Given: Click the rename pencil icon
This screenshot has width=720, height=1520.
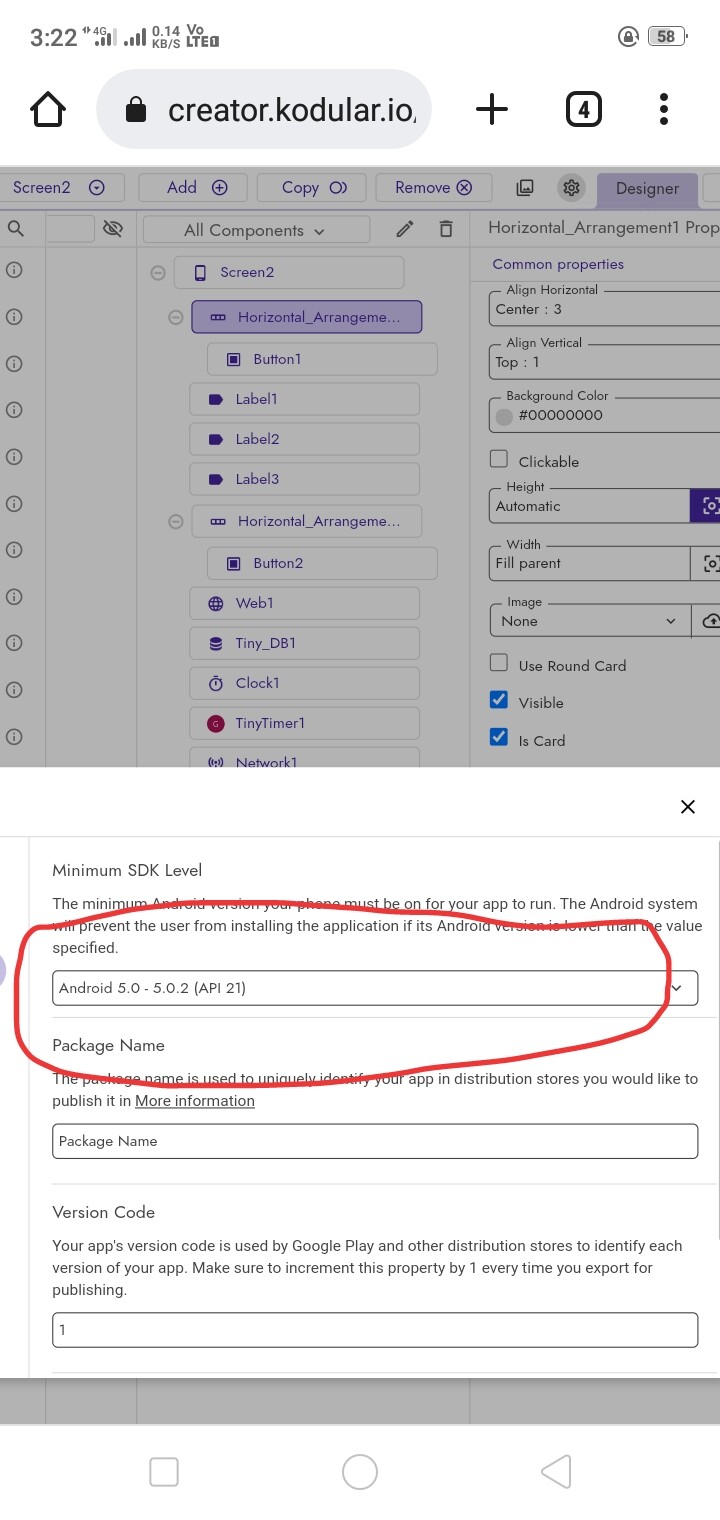Looking at the screenshot, I should click(x=405, y=229).
